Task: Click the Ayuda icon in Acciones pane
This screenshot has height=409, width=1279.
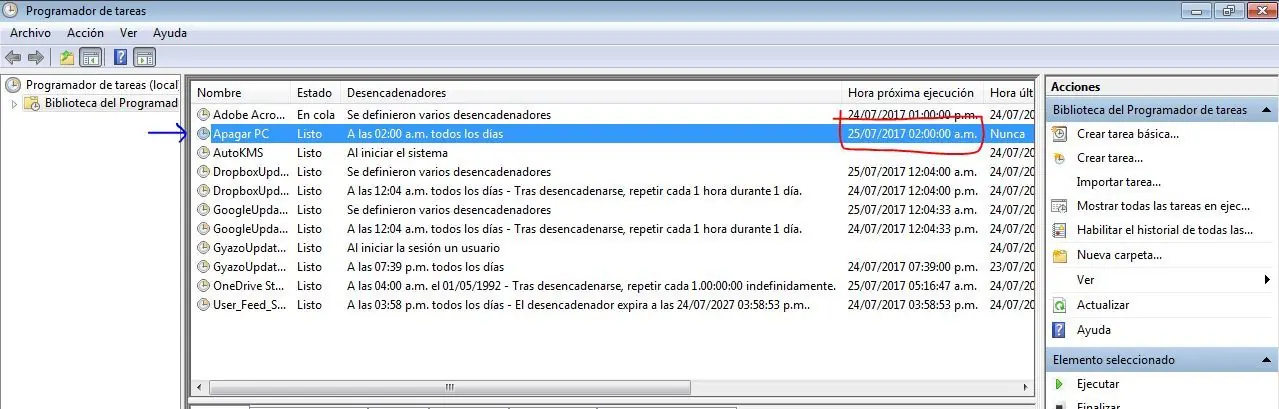Action: (x=1059, y=330)
